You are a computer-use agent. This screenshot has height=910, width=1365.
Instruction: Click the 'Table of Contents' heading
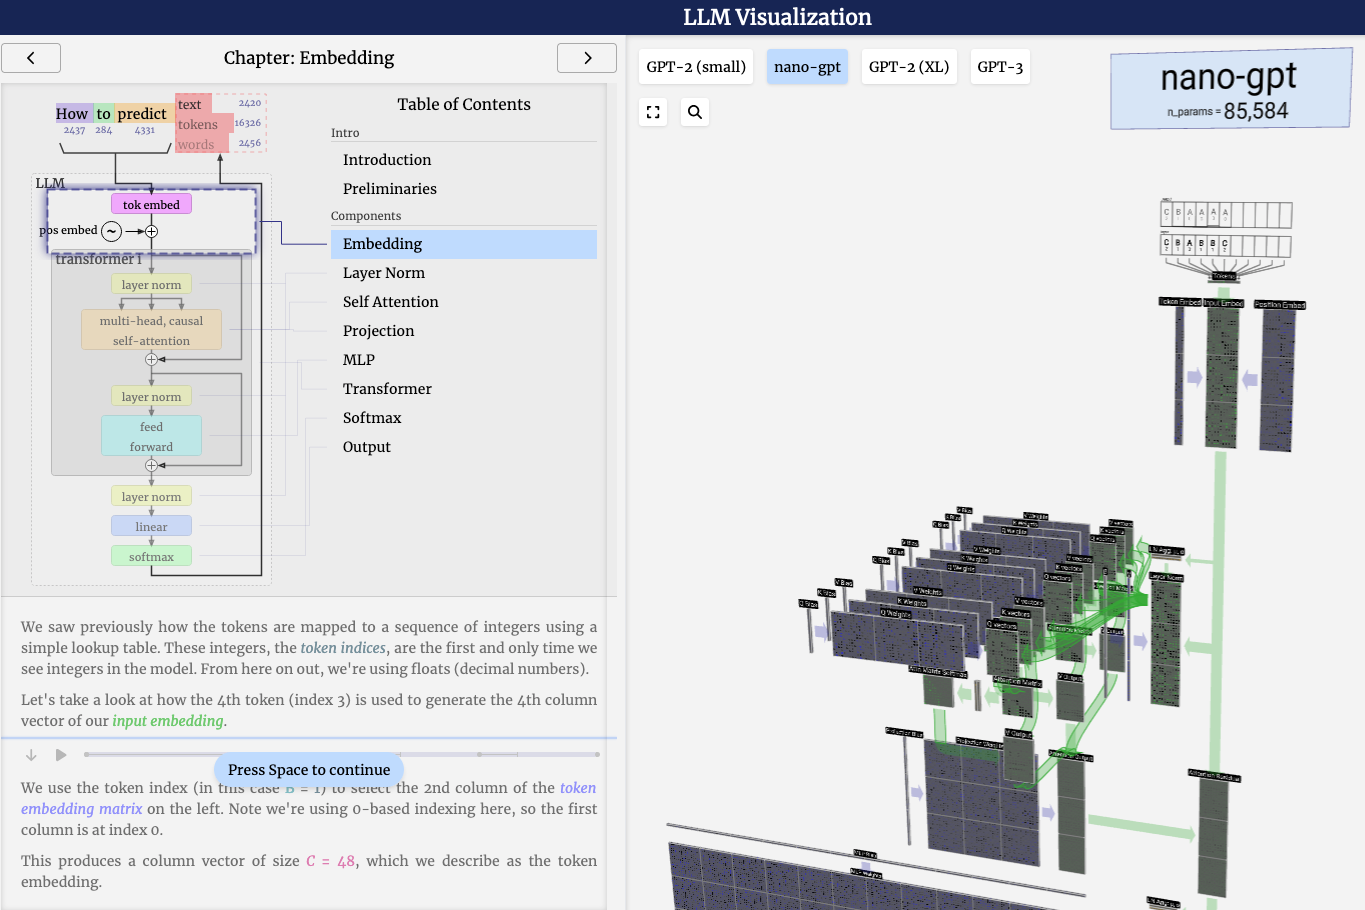click(x=464, y=104)
